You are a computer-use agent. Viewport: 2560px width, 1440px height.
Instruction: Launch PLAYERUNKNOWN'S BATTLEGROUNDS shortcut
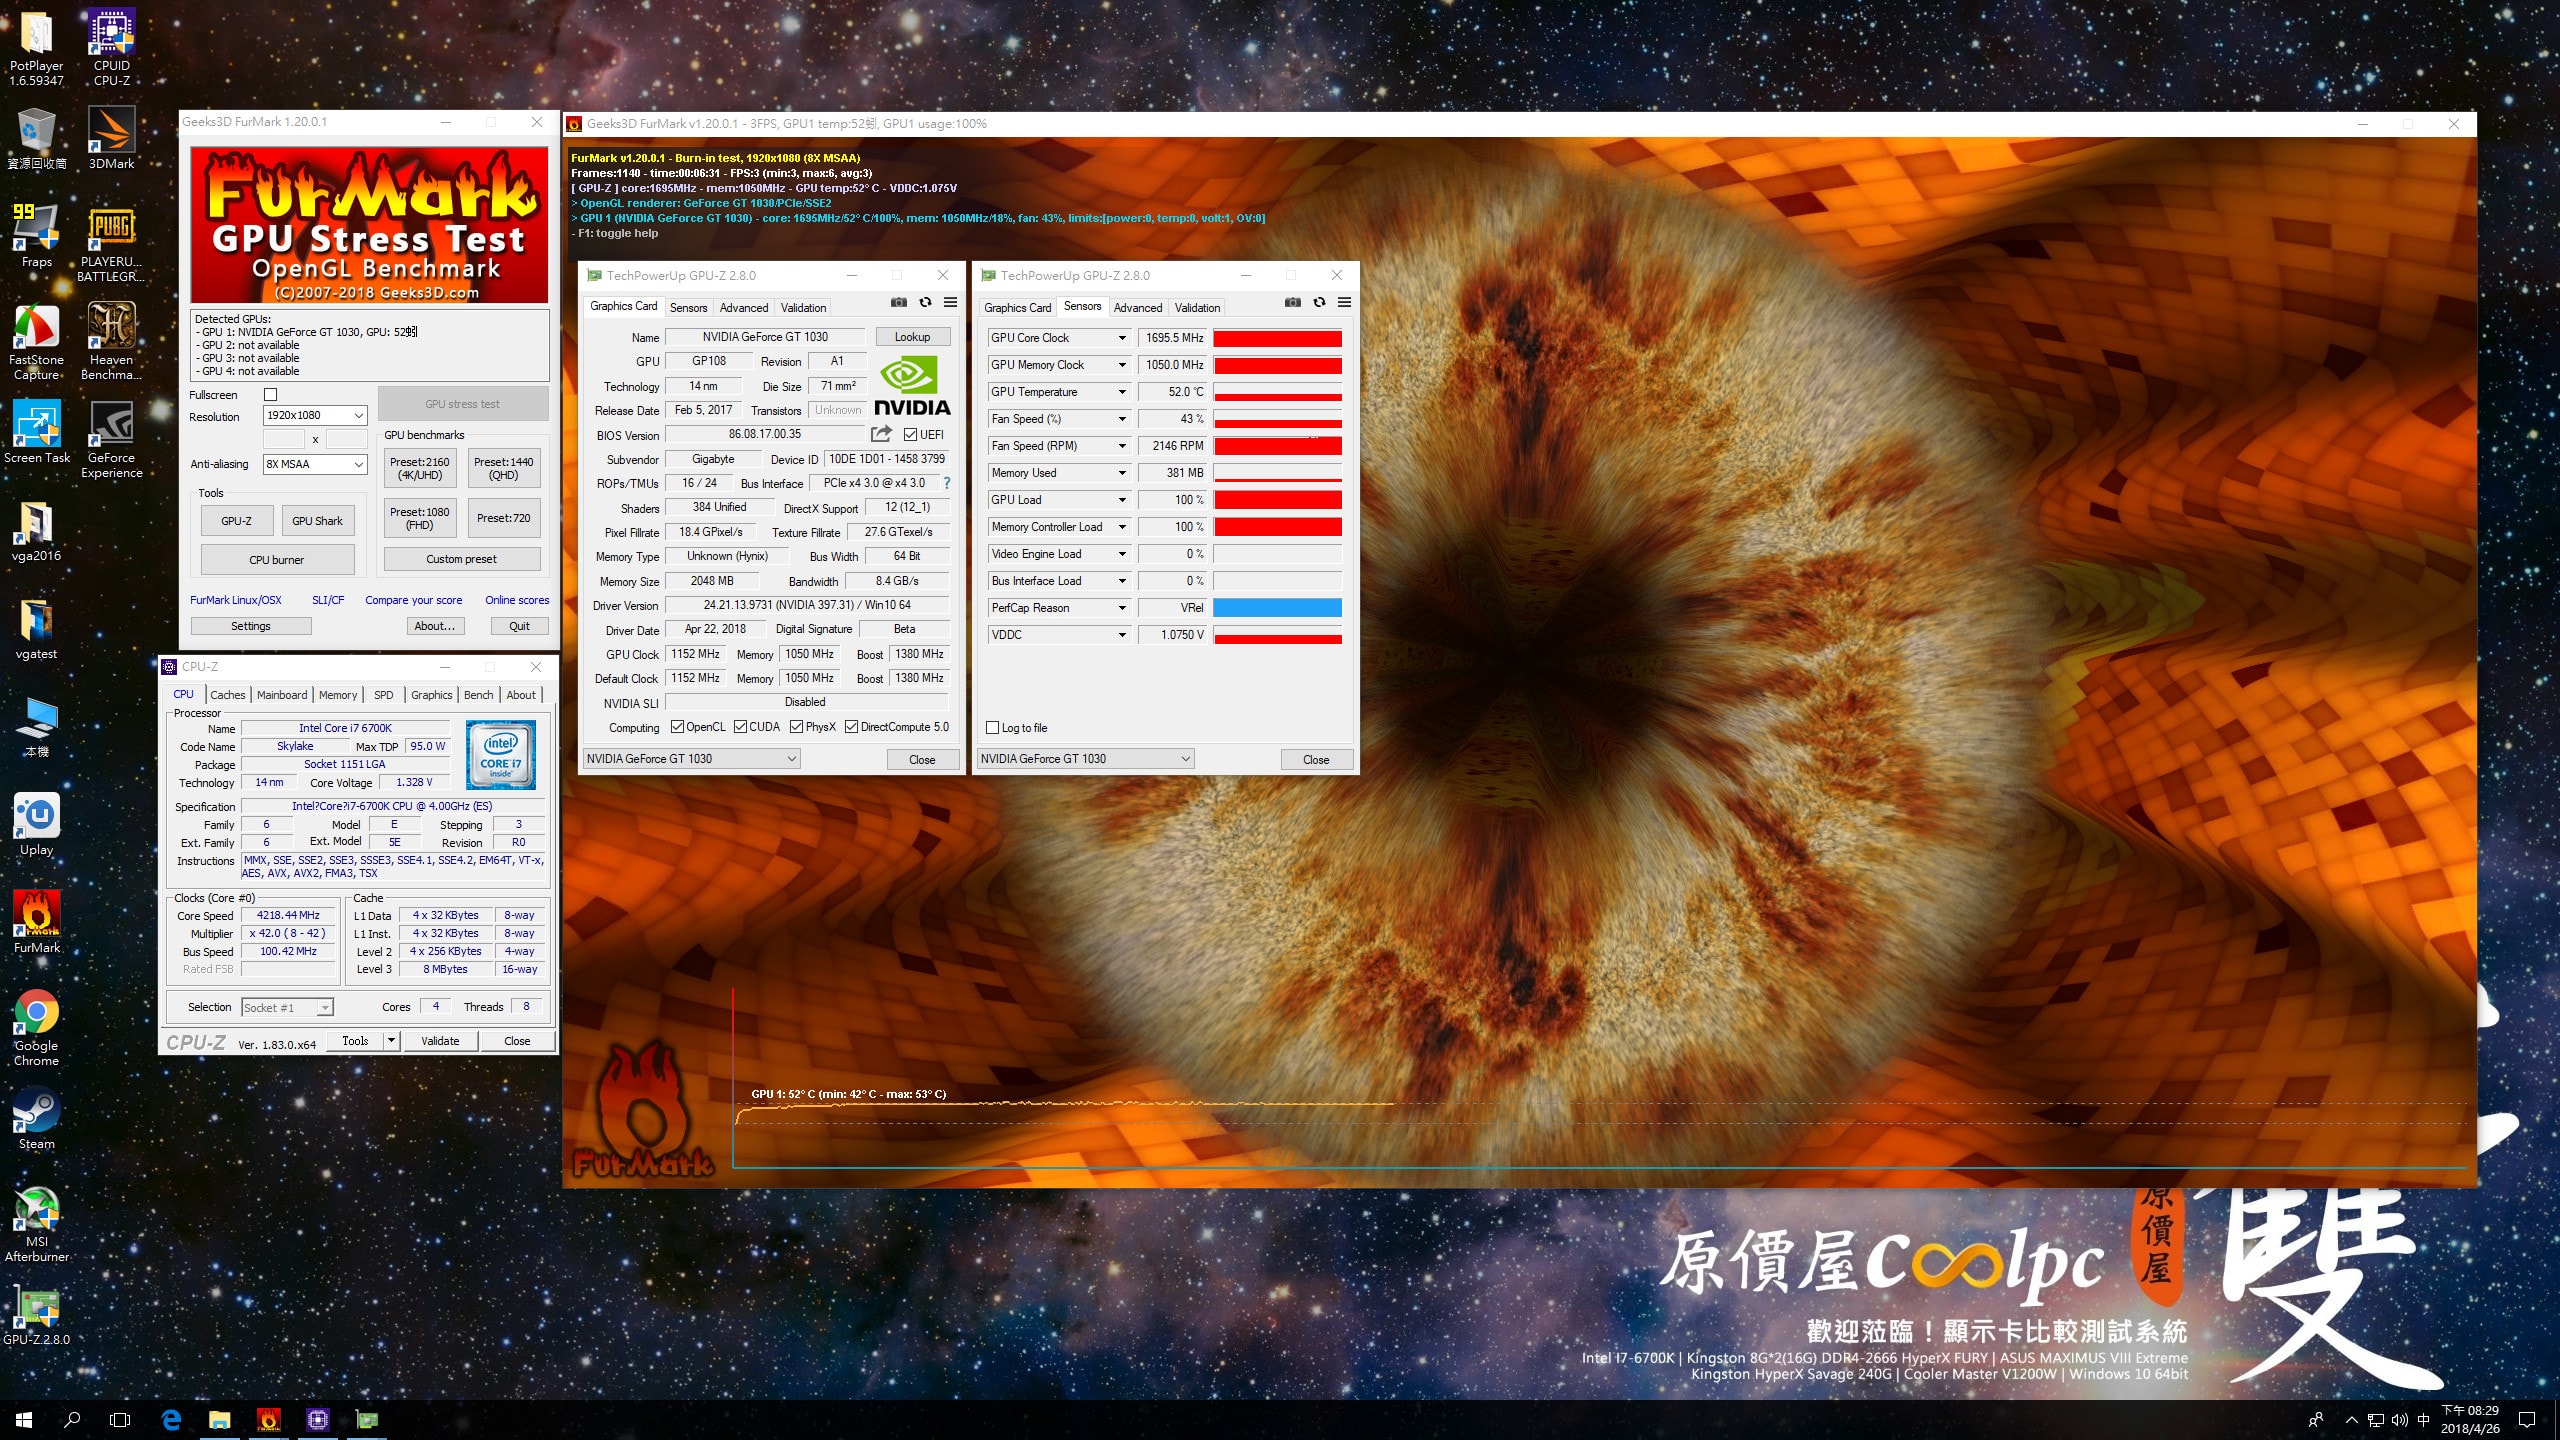pyautogui.click(x=111, y=244)
